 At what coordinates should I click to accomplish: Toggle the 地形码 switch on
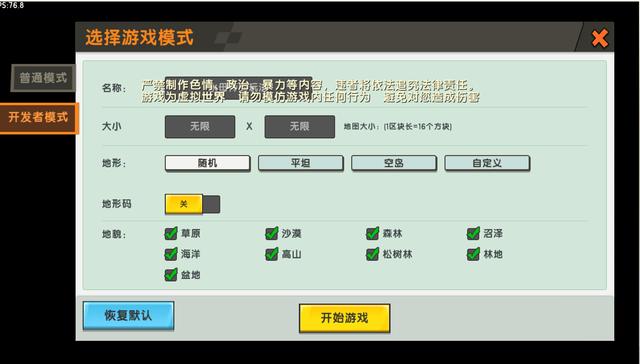click(192, 204)
